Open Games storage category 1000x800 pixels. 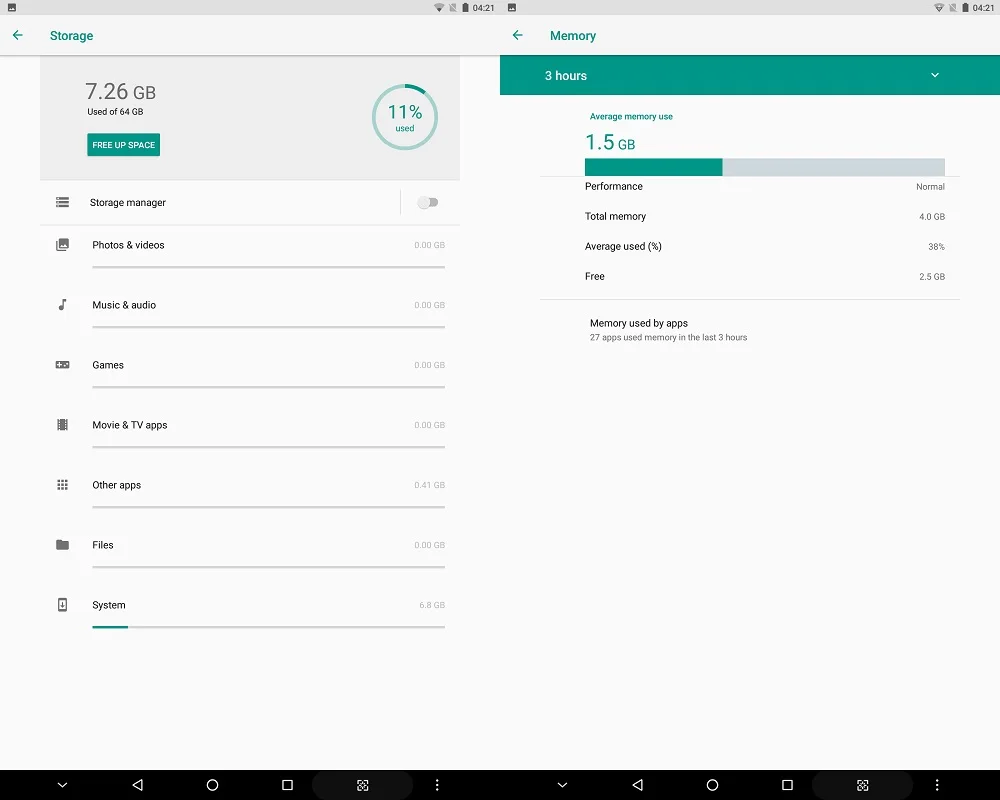coord(250,373)
